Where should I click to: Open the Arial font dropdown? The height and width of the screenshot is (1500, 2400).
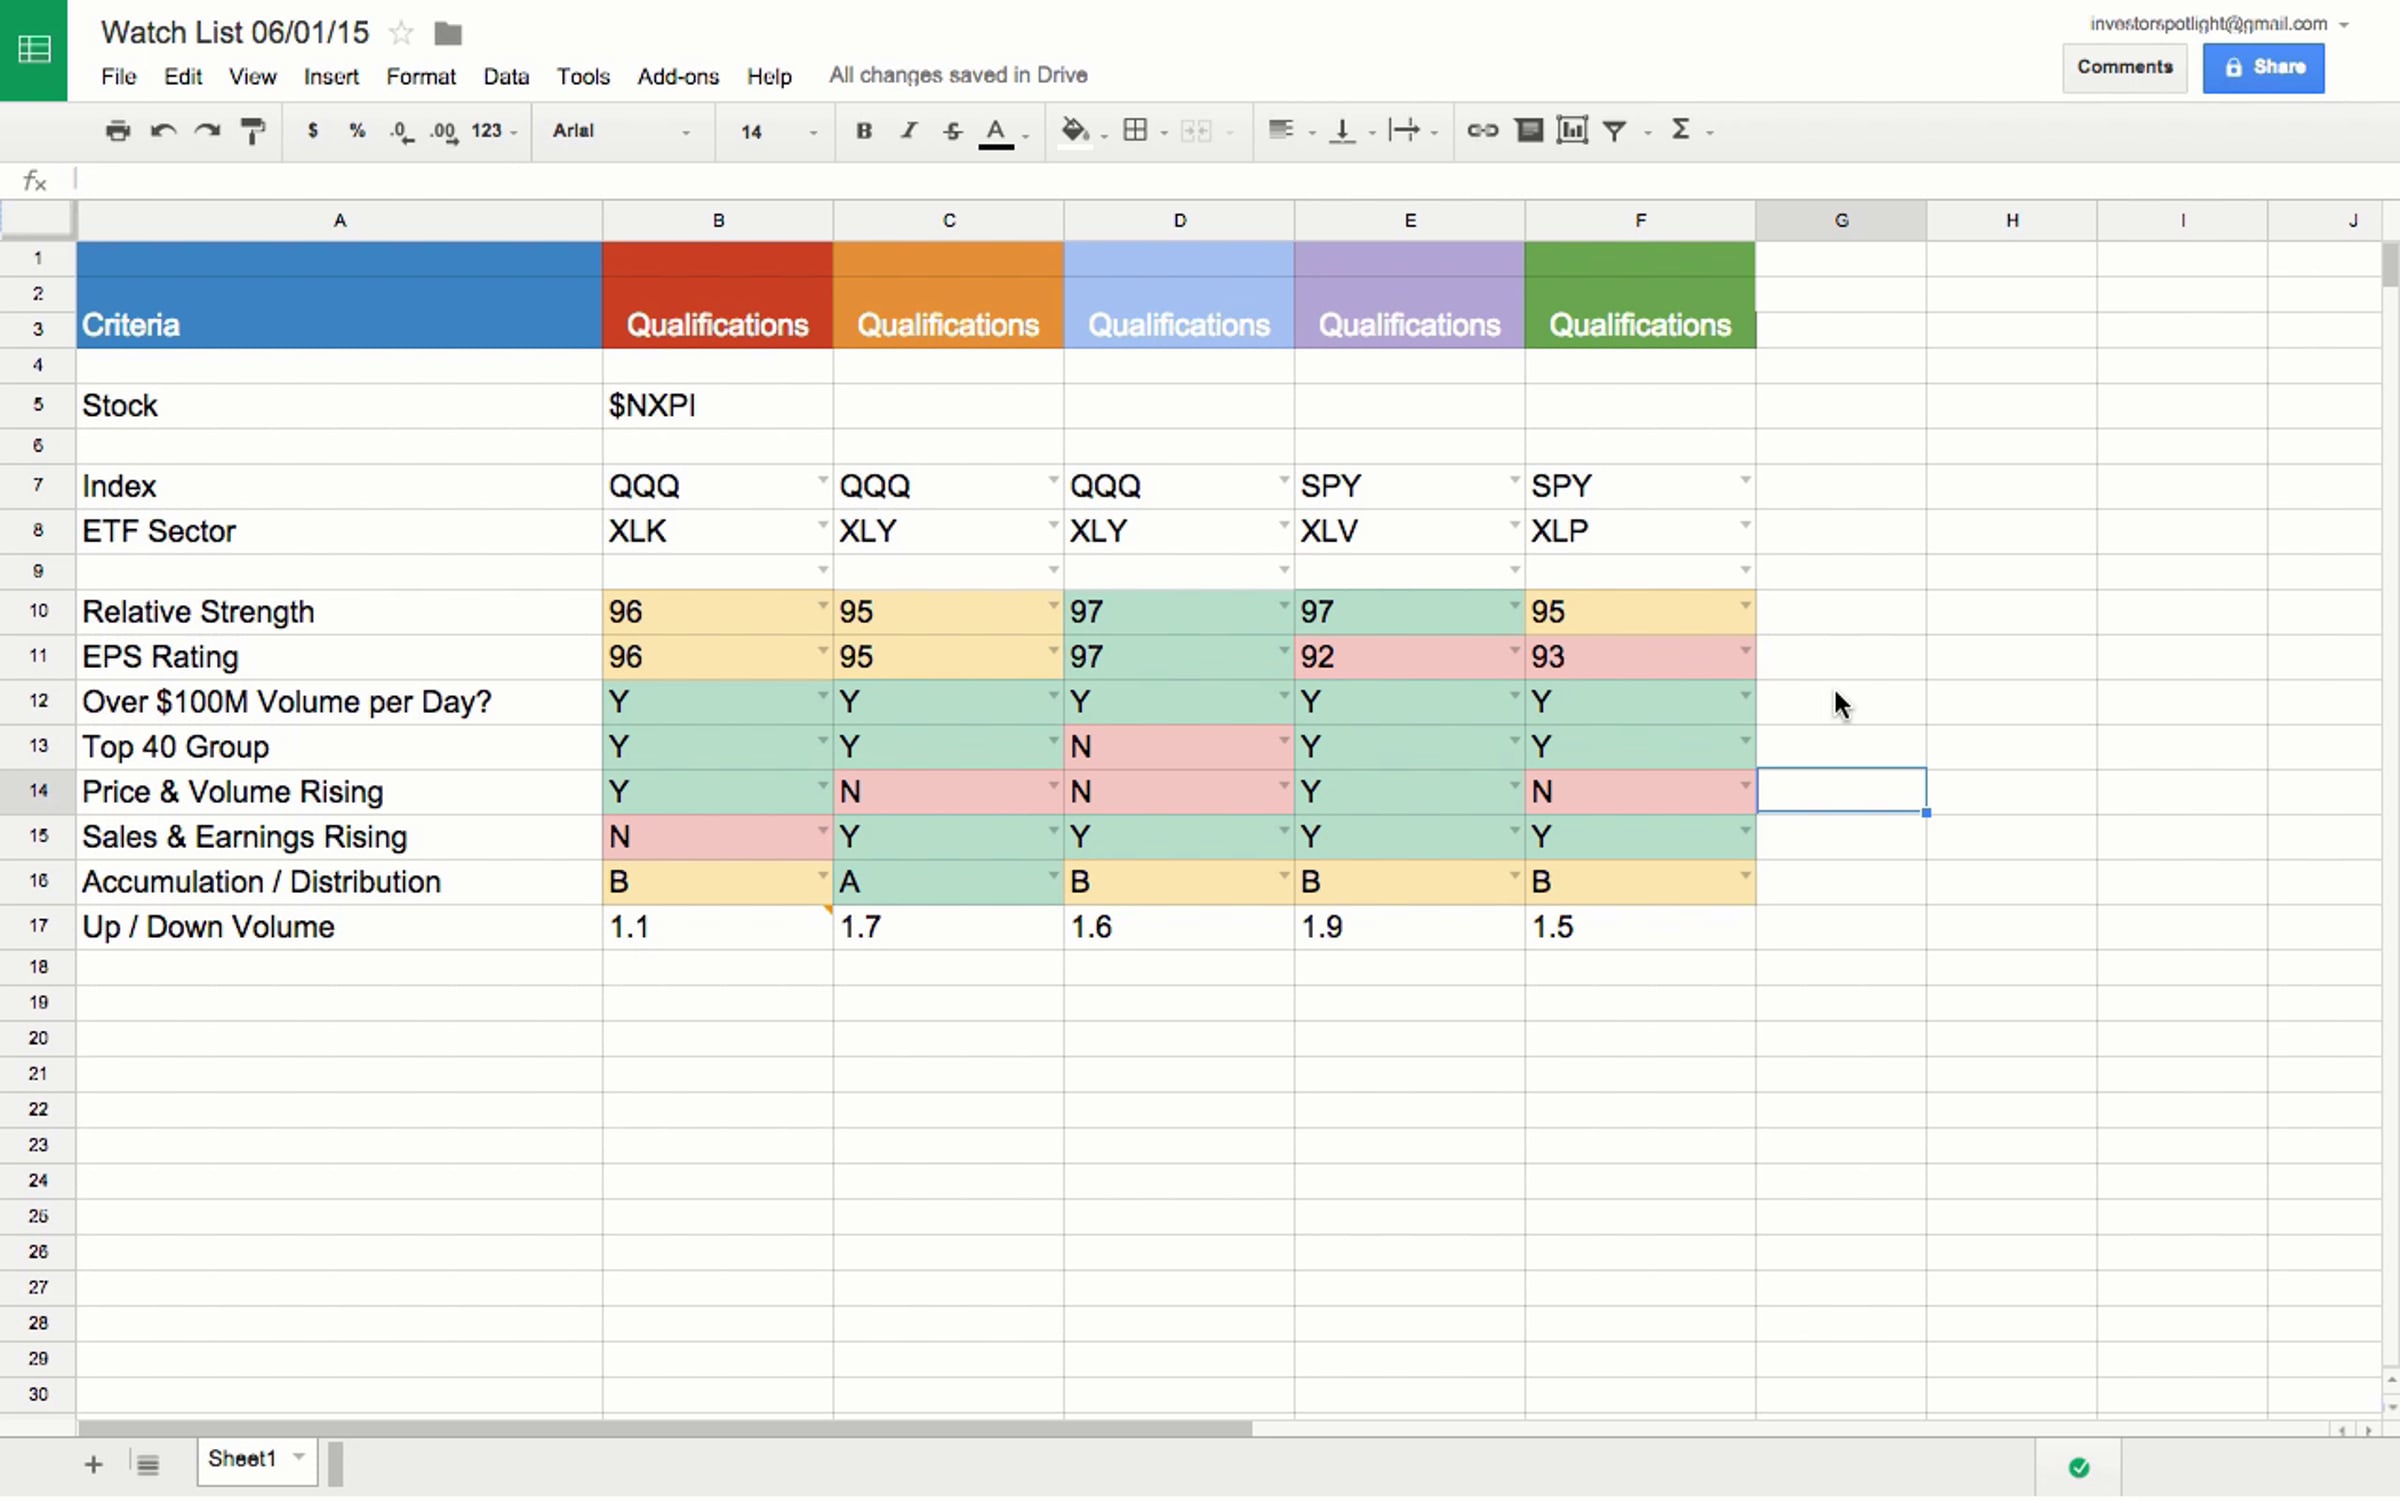pyautogui.click(x=621, y=131)
